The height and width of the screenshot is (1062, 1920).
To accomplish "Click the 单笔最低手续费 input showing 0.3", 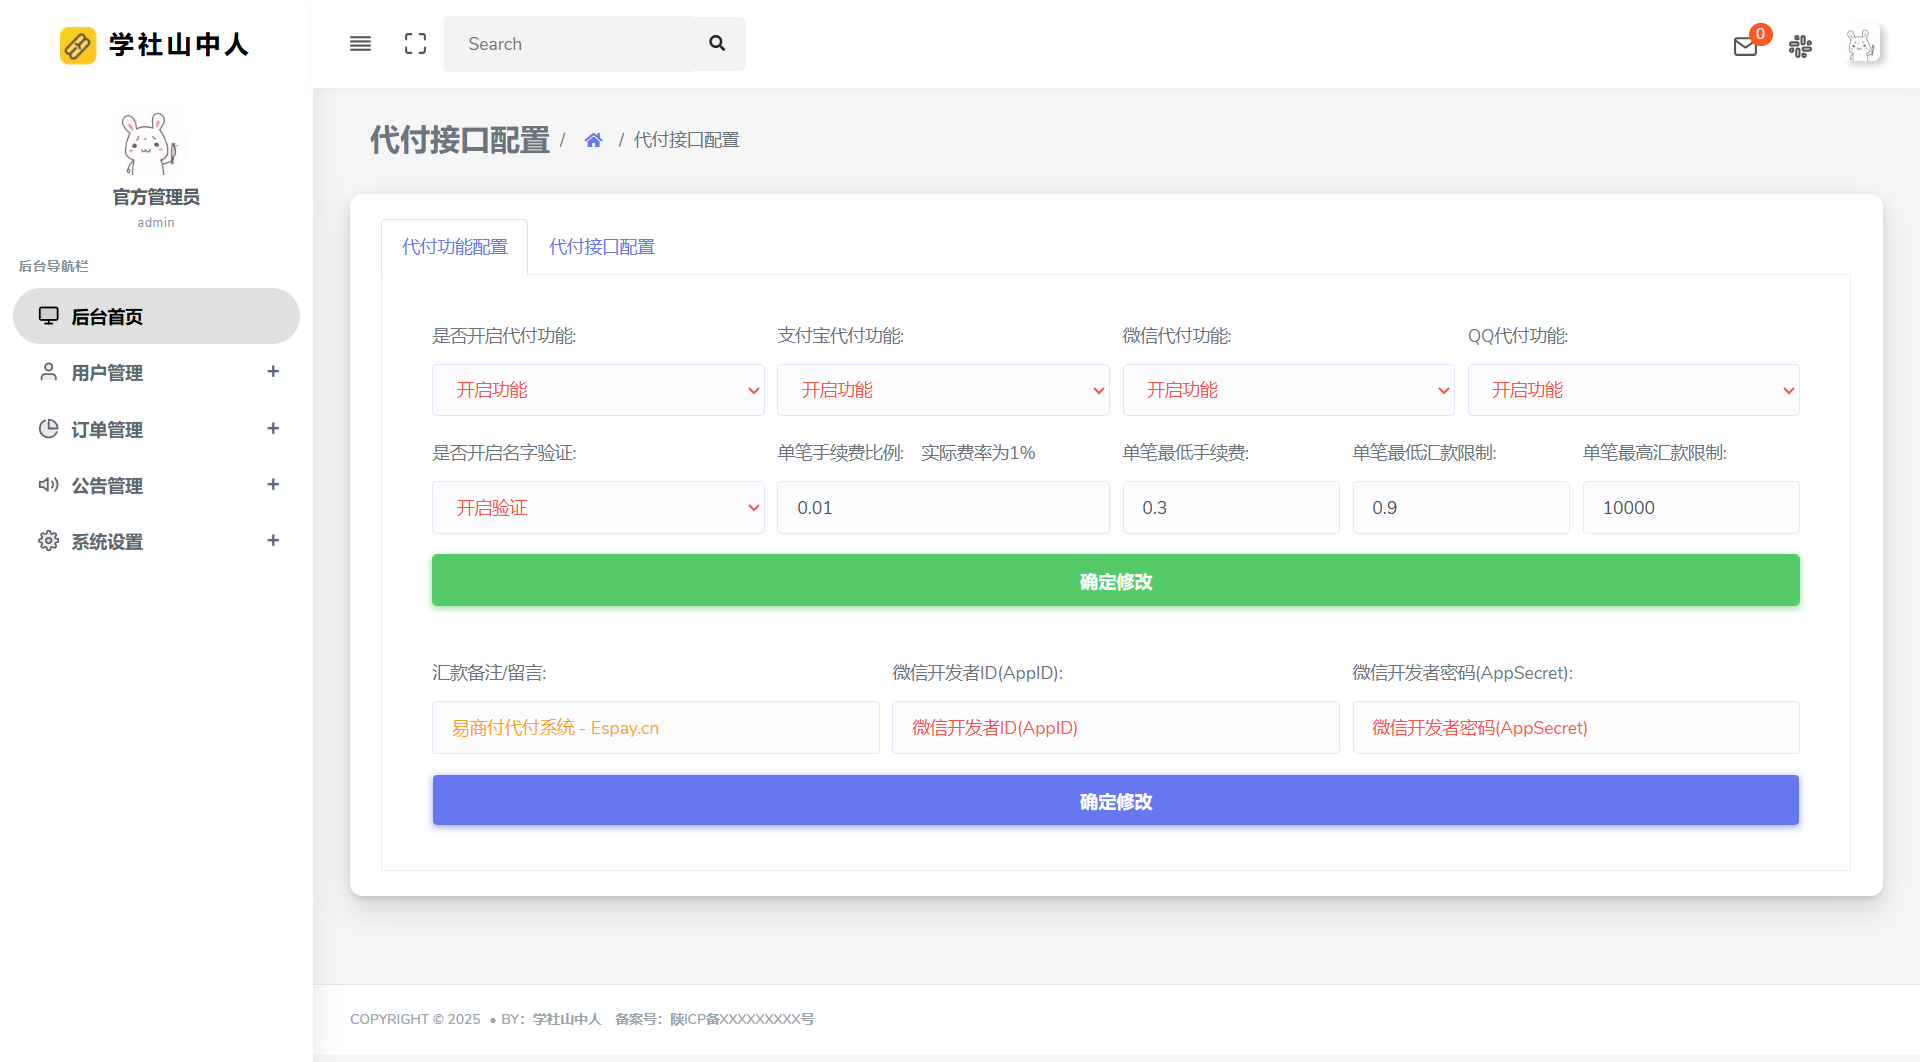I will click(x=1231, y=507).
